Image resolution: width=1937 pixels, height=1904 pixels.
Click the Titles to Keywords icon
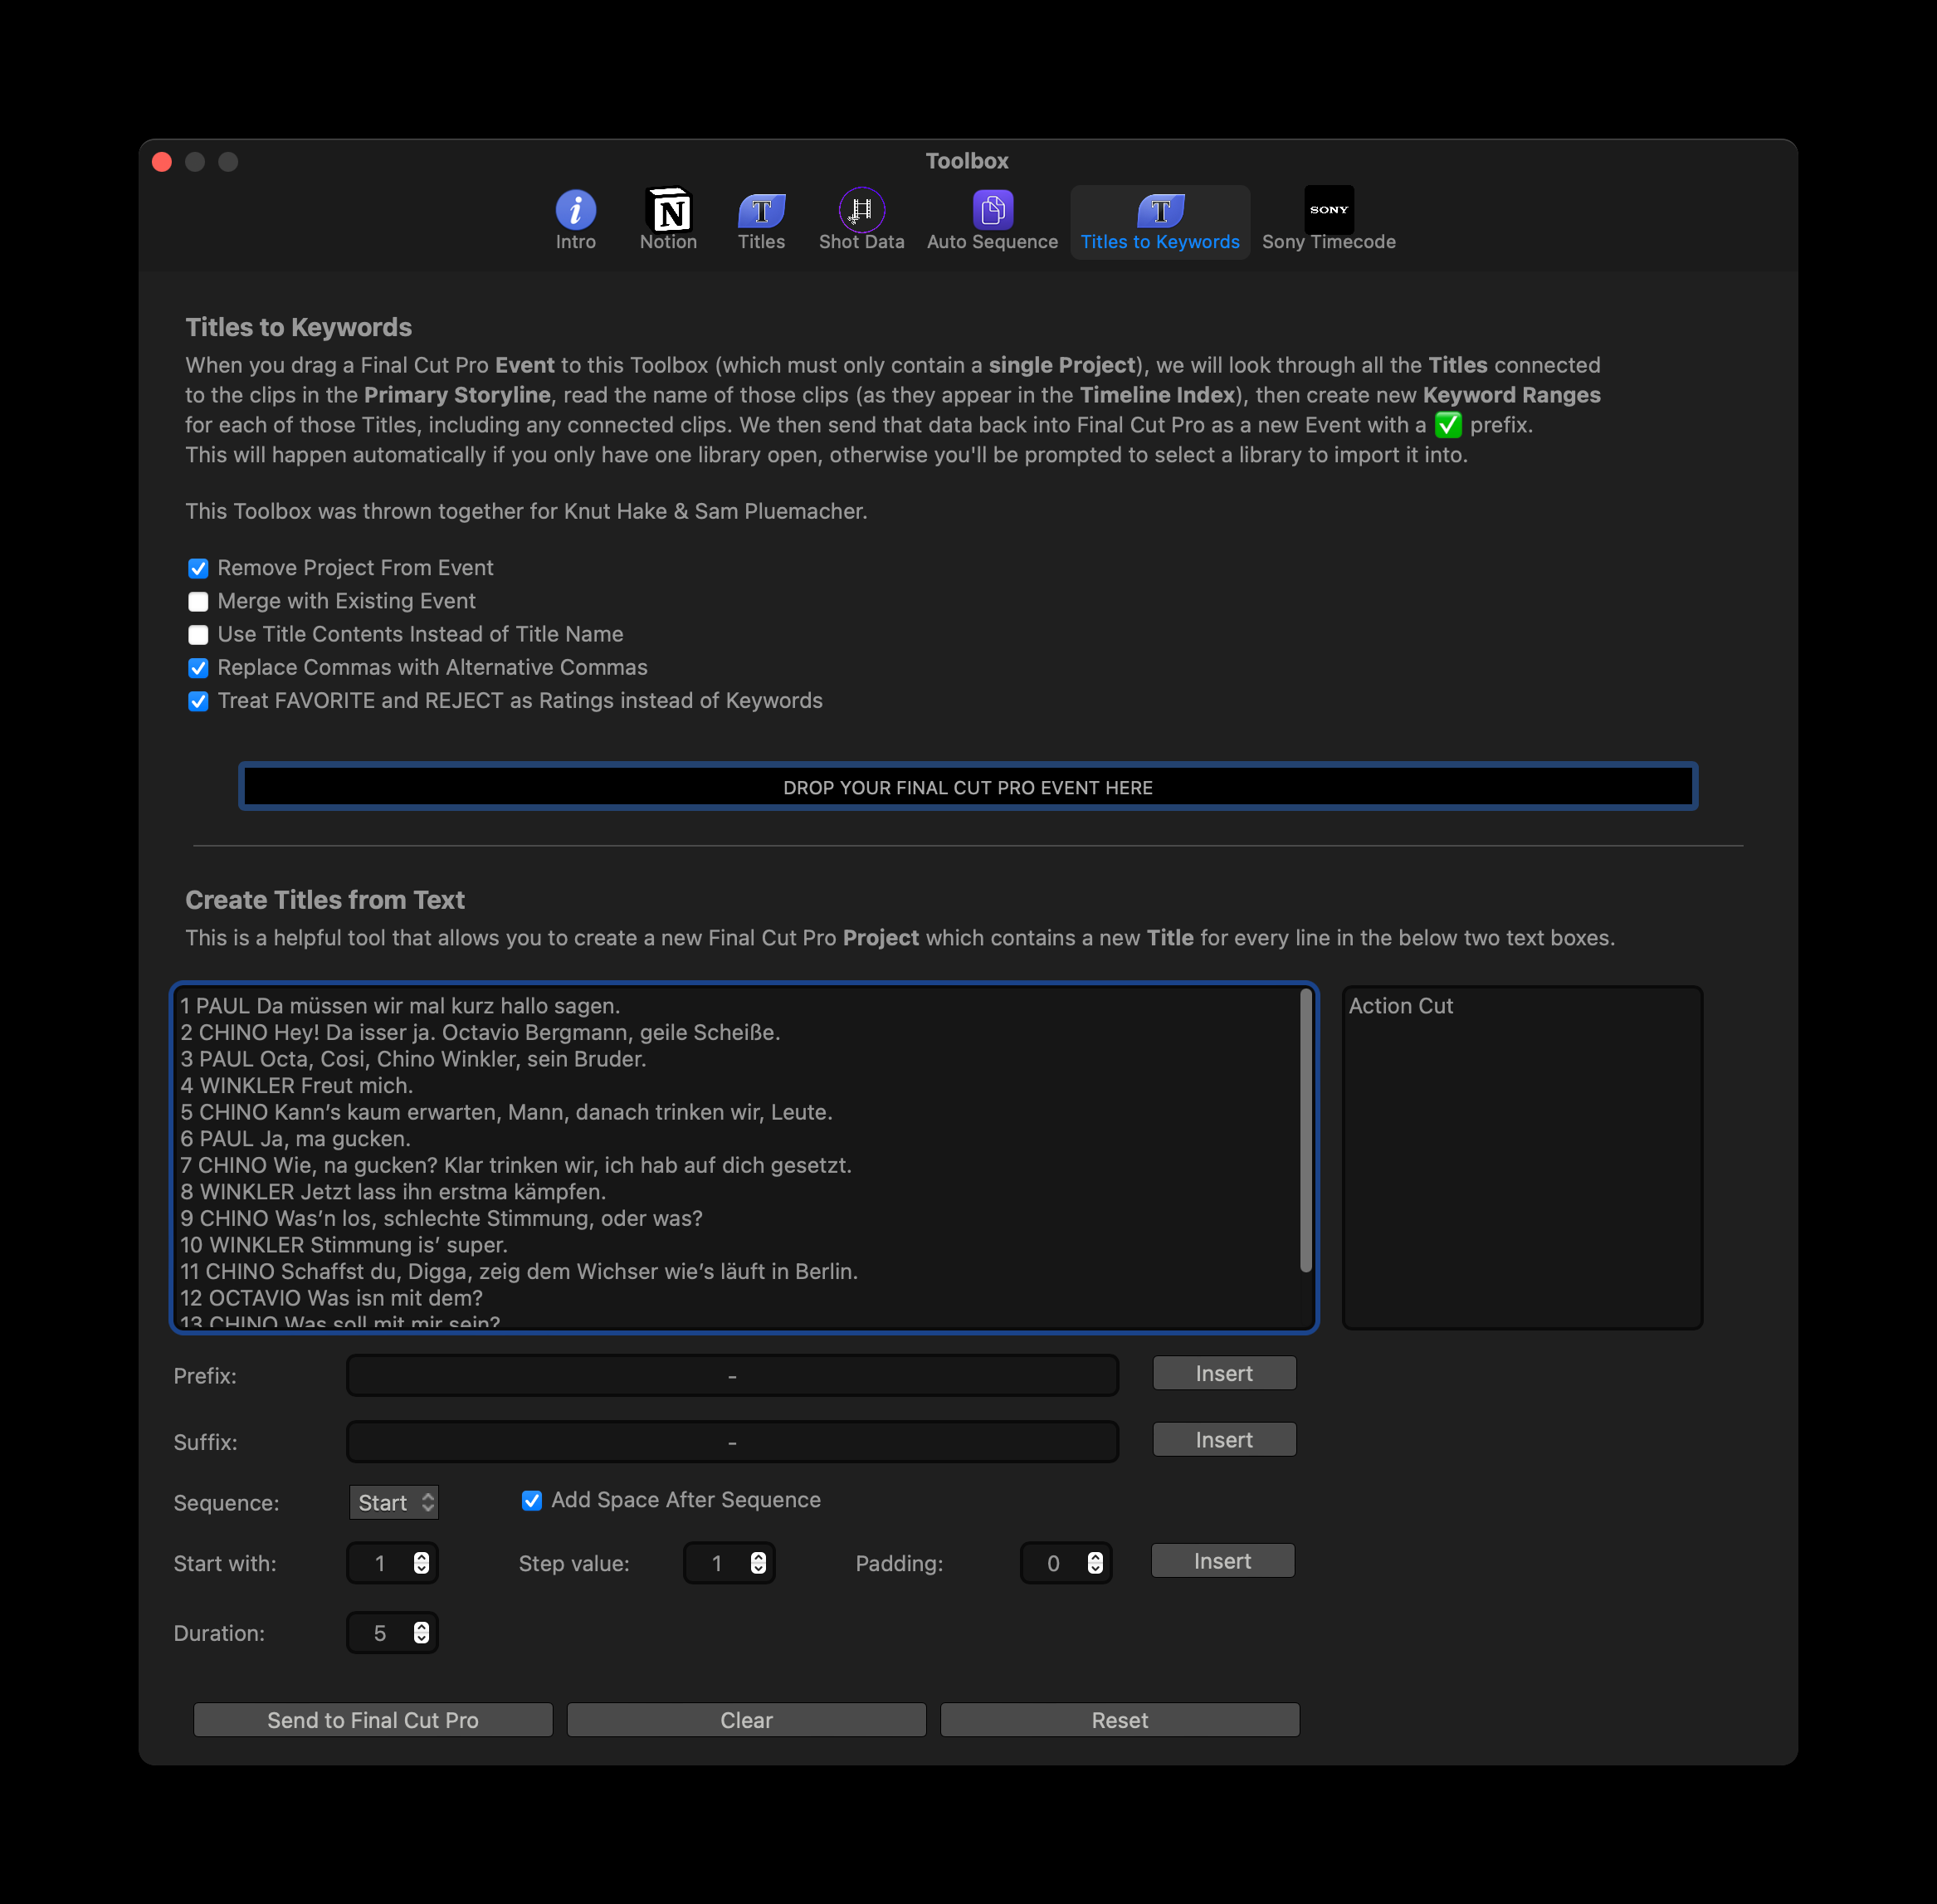[x=1160, y=210]
